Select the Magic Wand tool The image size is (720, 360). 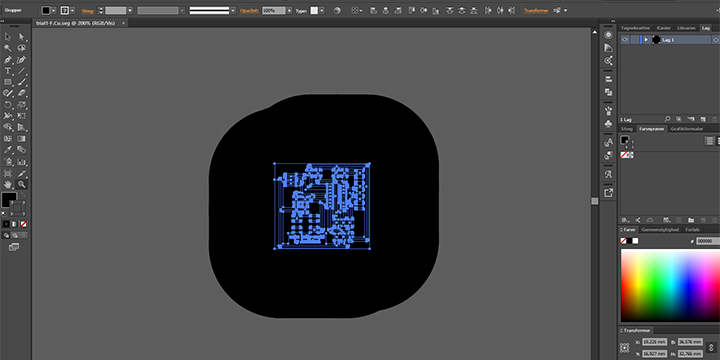coord(8,48)
